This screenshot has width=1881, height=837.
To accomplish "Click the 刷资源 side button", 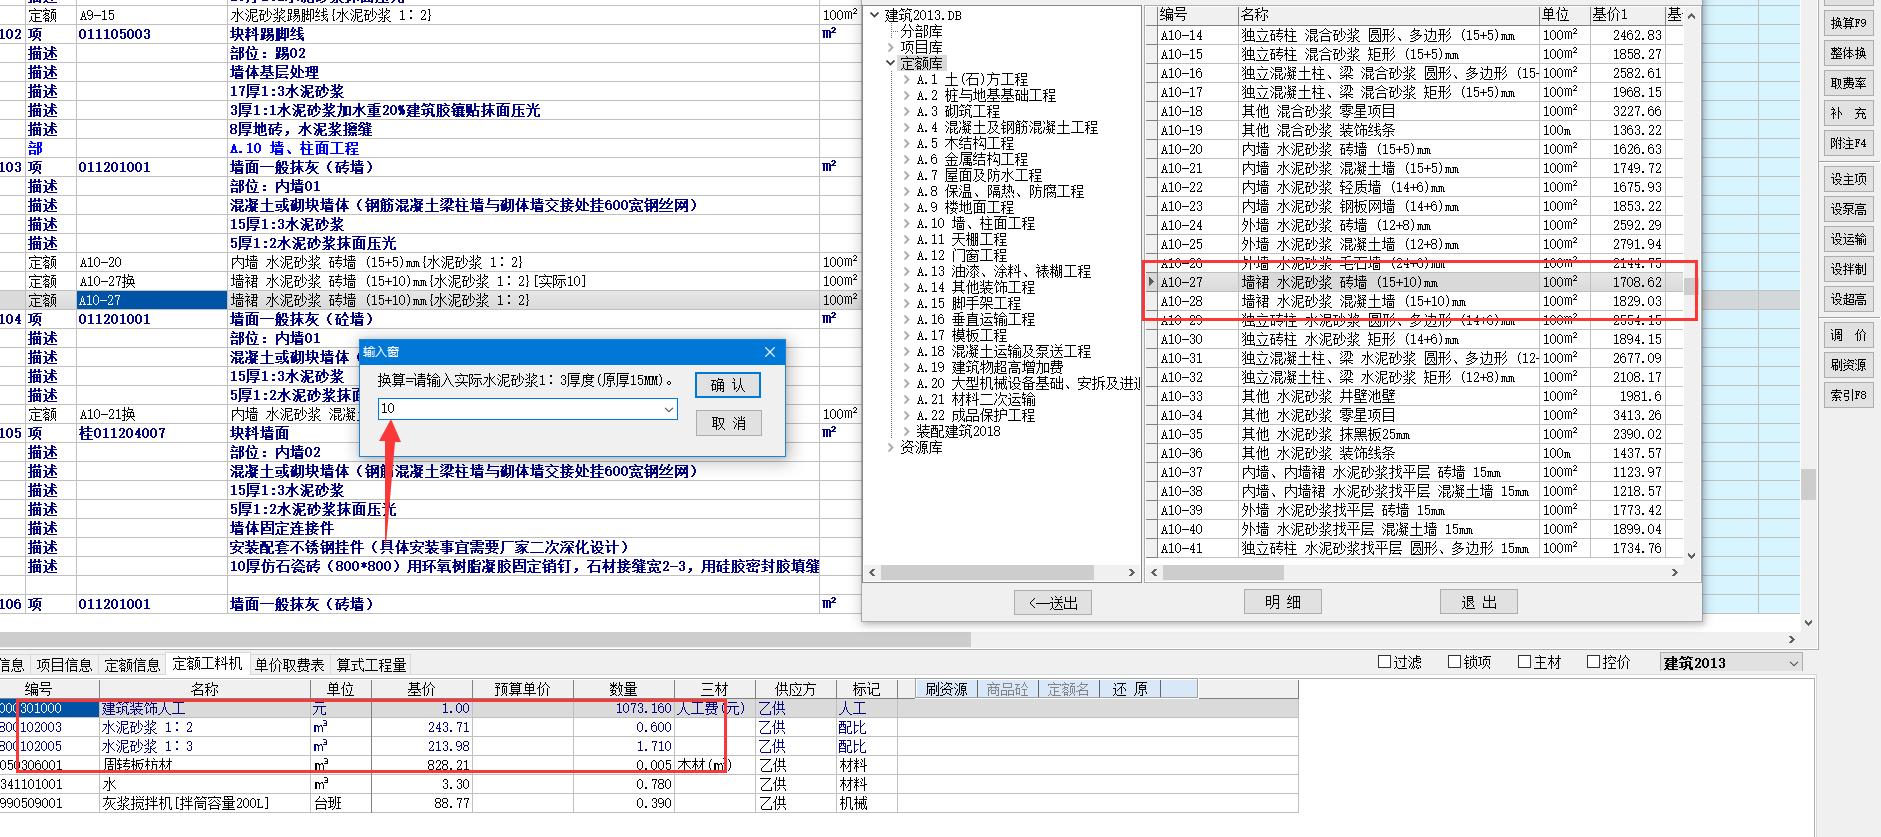I will [1848, 365].
